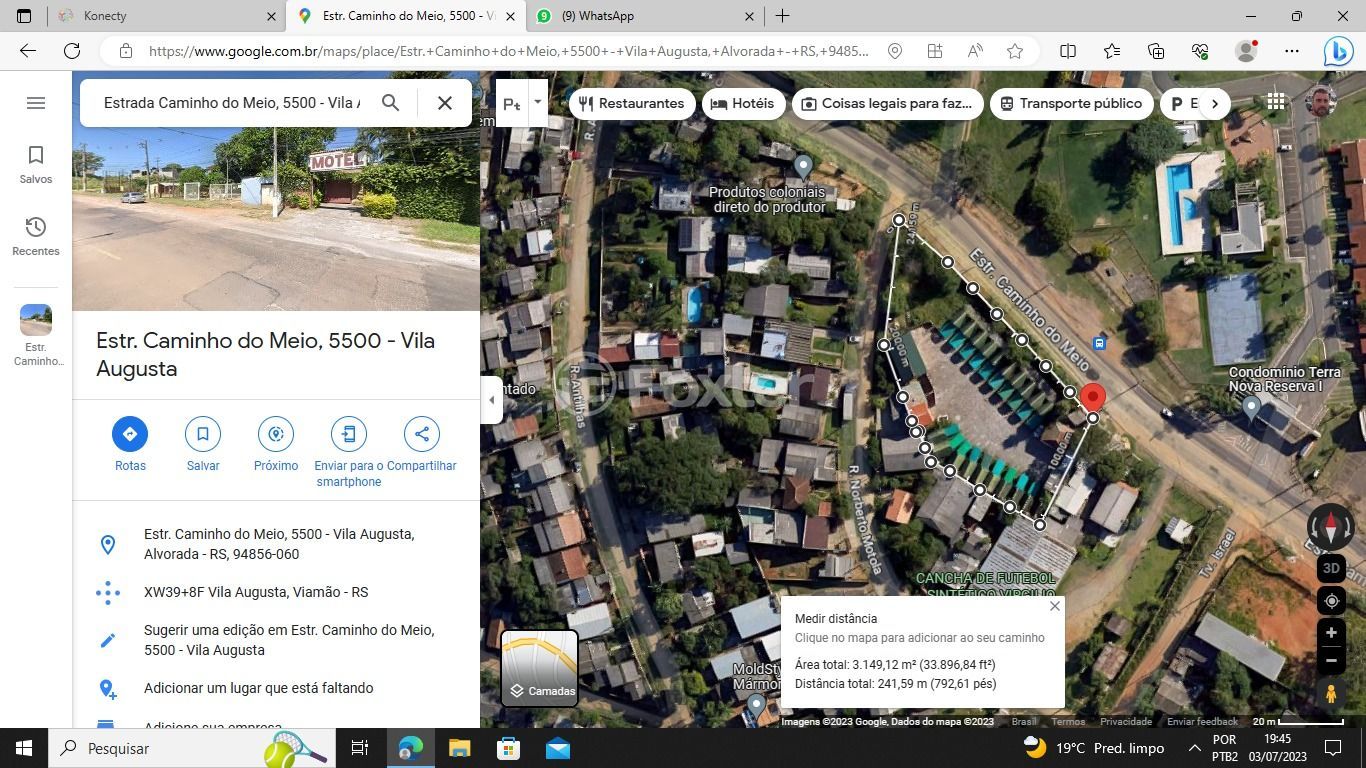Viewport: 1366px width, 768px height.
Task: Click the Rotas directions icon
Action: (x=130, y=434)
